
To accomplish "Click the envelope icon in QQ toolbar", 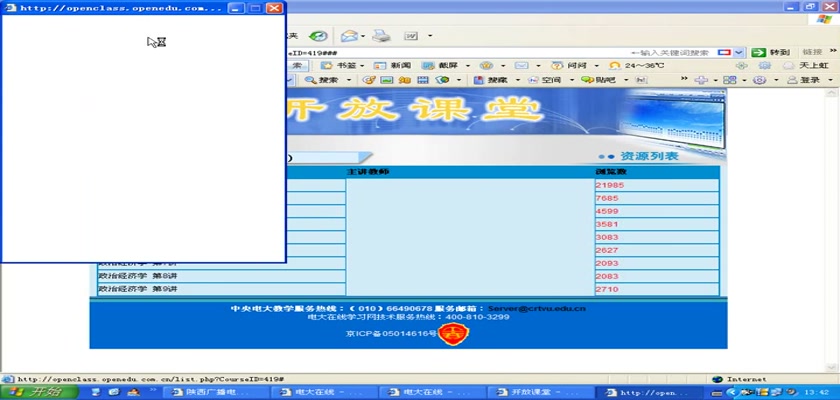I will pos(521,65).
